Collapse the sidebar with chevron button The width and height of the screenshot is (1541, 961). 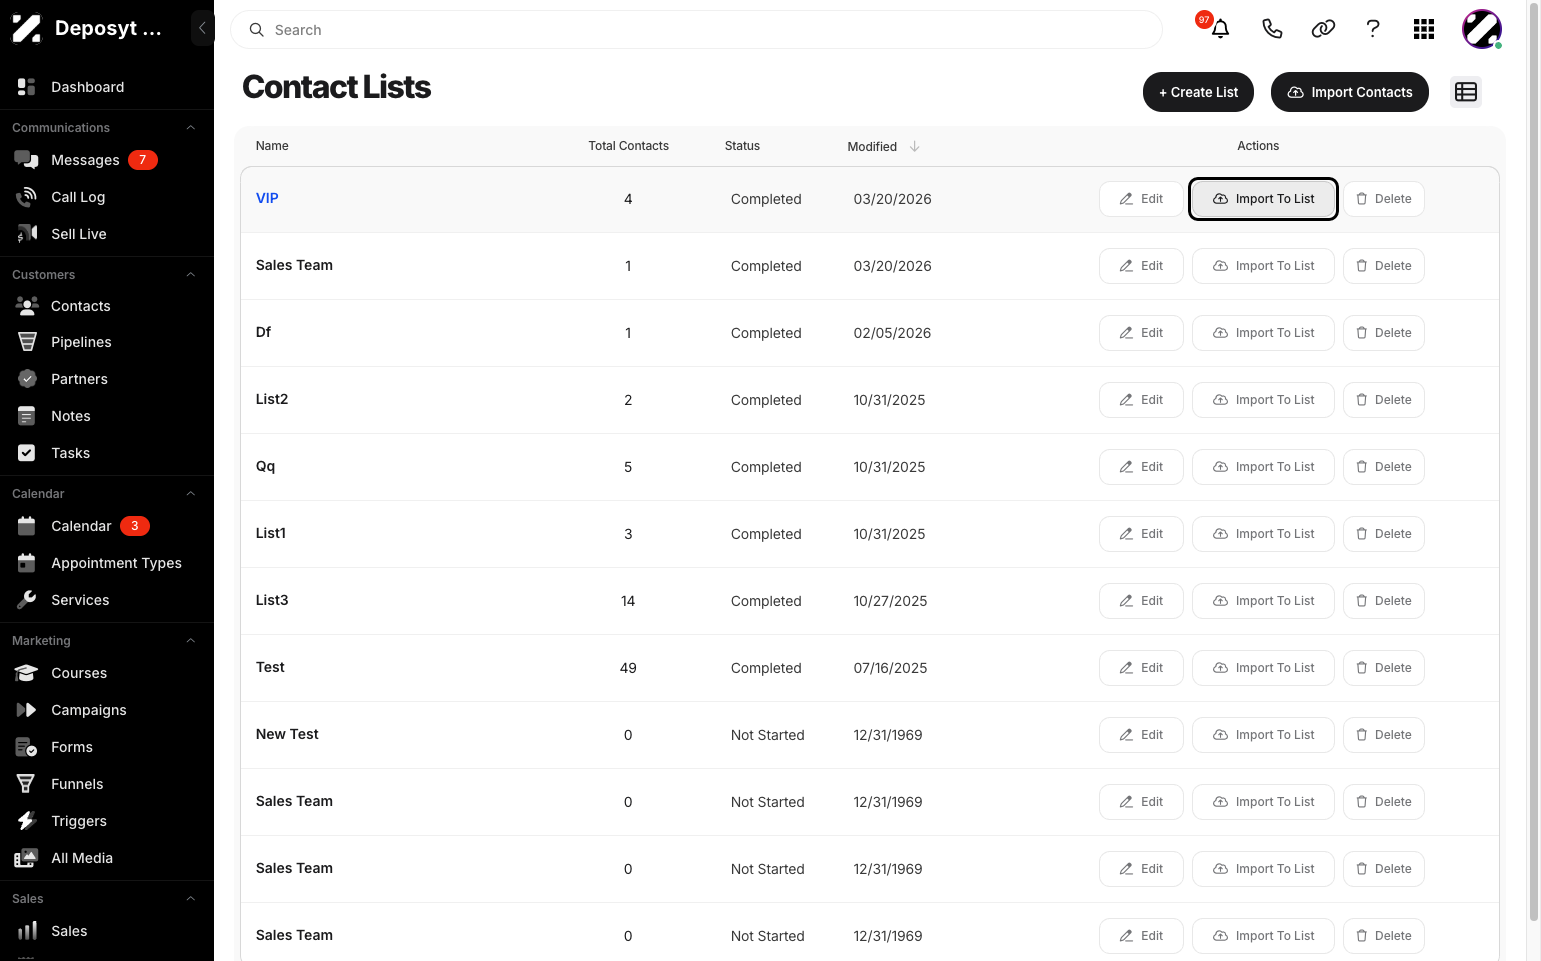click(202, 28)
